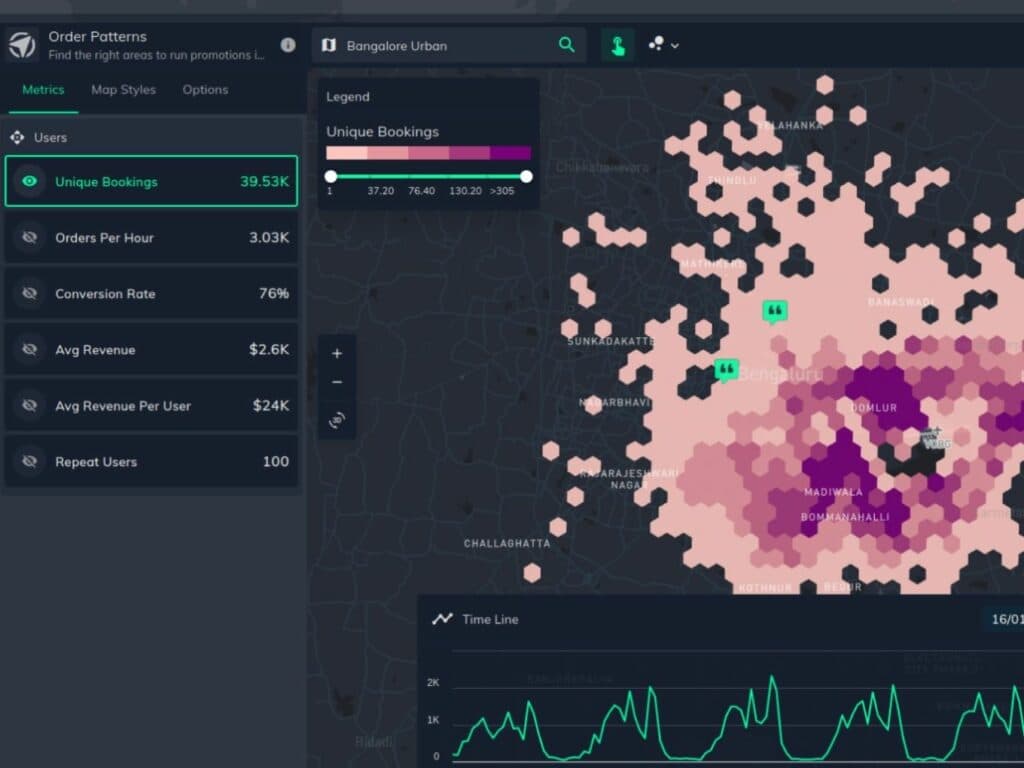Open the info icon beside Order Patterns
Image resolution: width=1024 pixels, height=768 pixels.
[288, 45]
